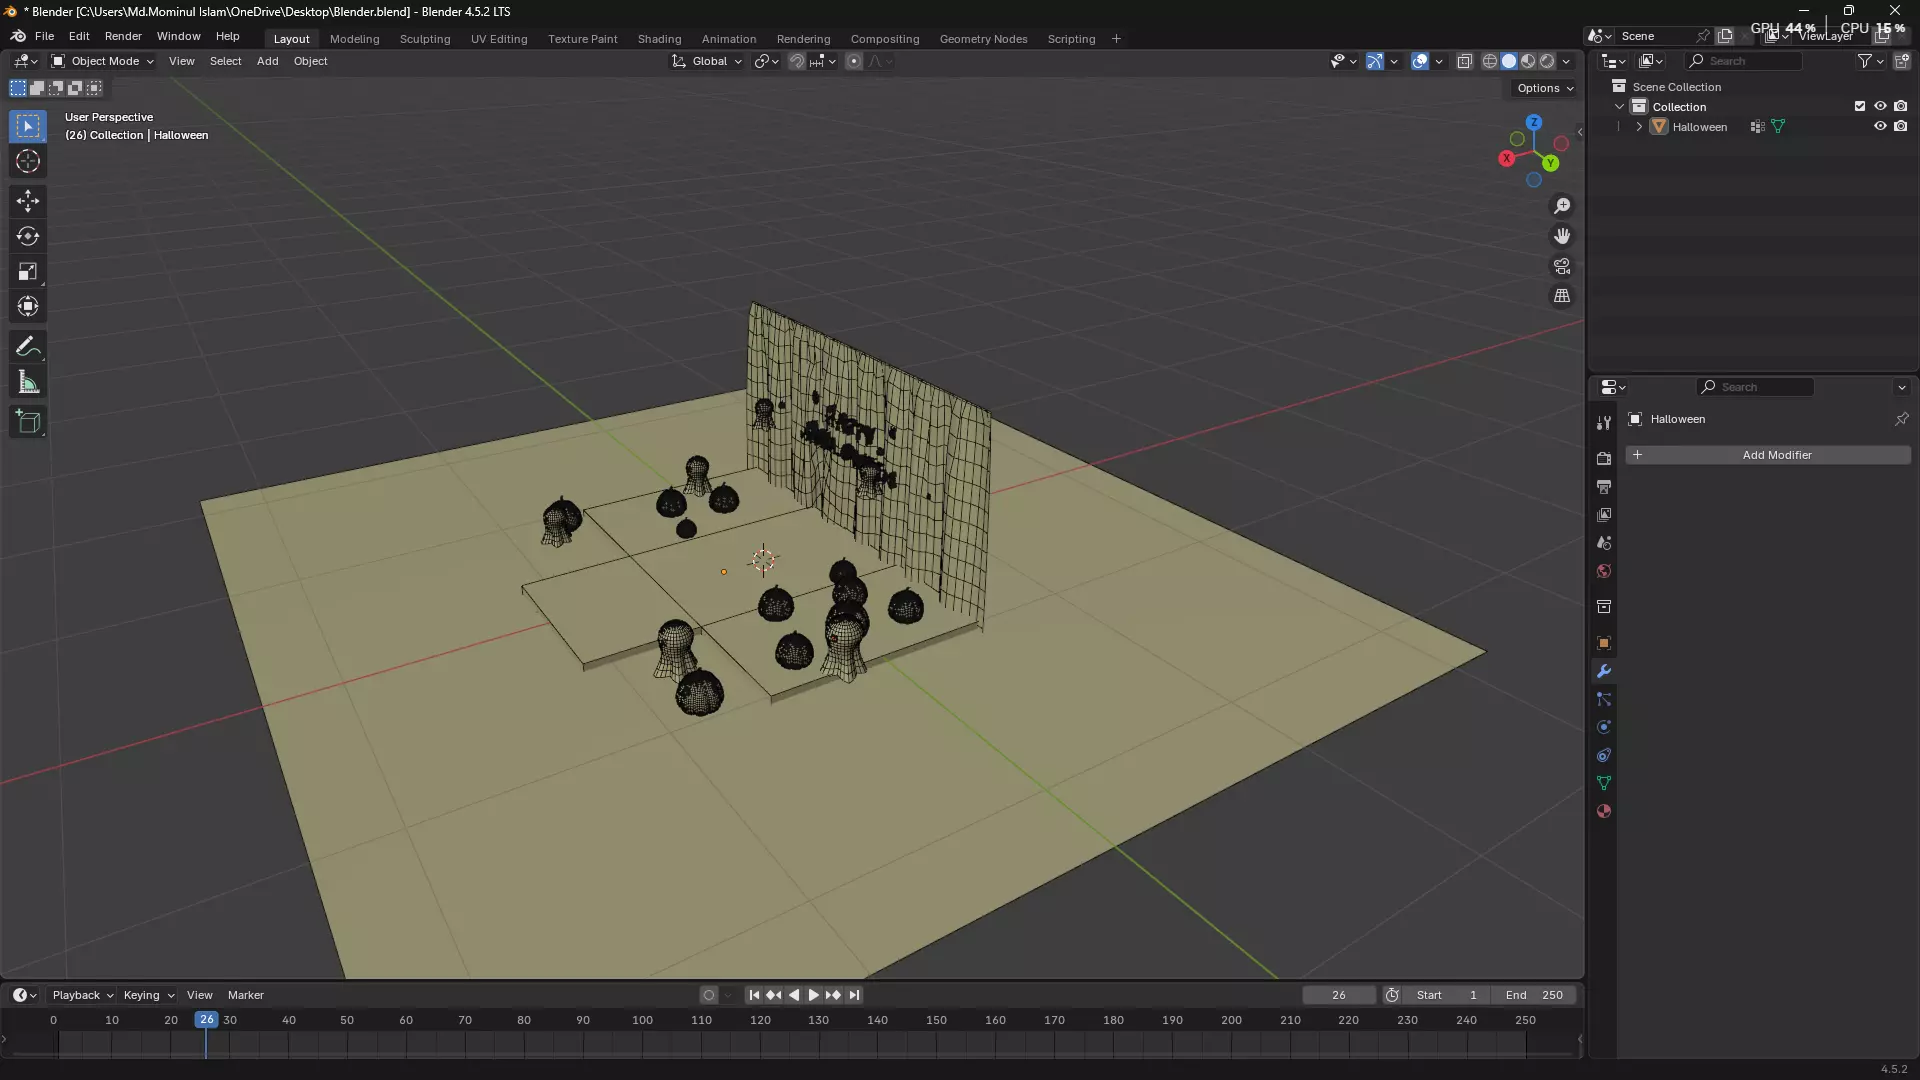Toggle the camera view icon
Viewport: 1920px width, 1080px height.
(1561, 266)
